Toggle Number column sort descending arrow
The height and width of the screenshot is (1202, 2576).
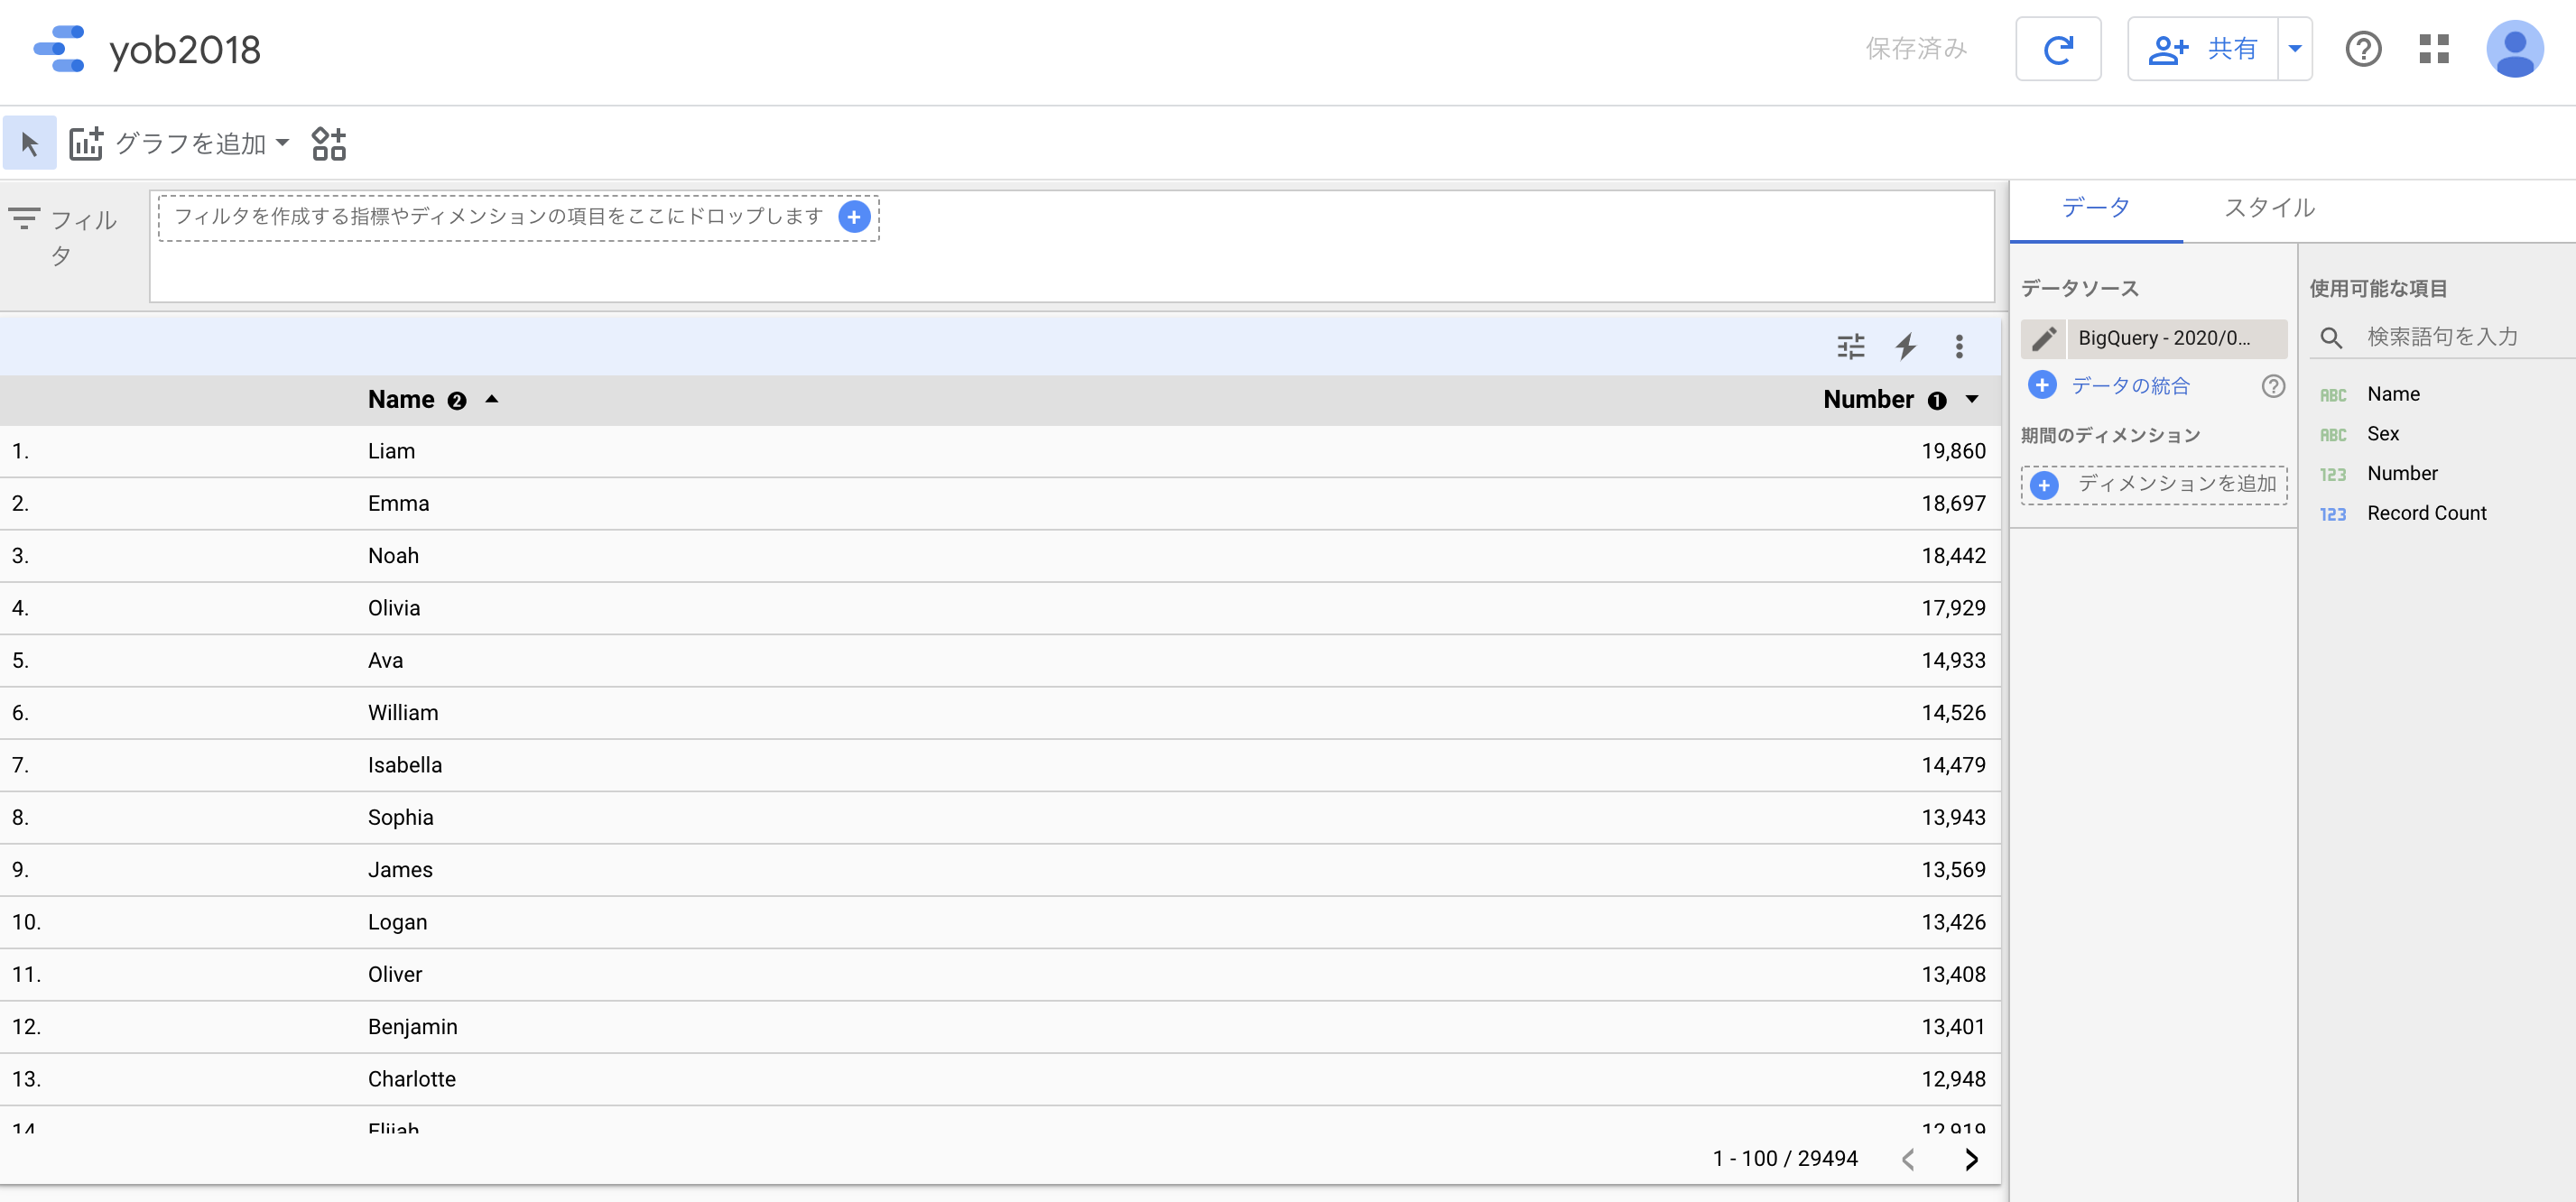[1971, 400]
